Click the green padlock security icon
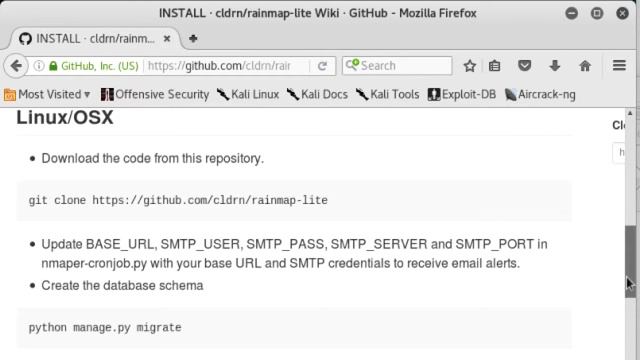Image resolution: width=640 pixels, height=360 pixels. click(53, 66)
